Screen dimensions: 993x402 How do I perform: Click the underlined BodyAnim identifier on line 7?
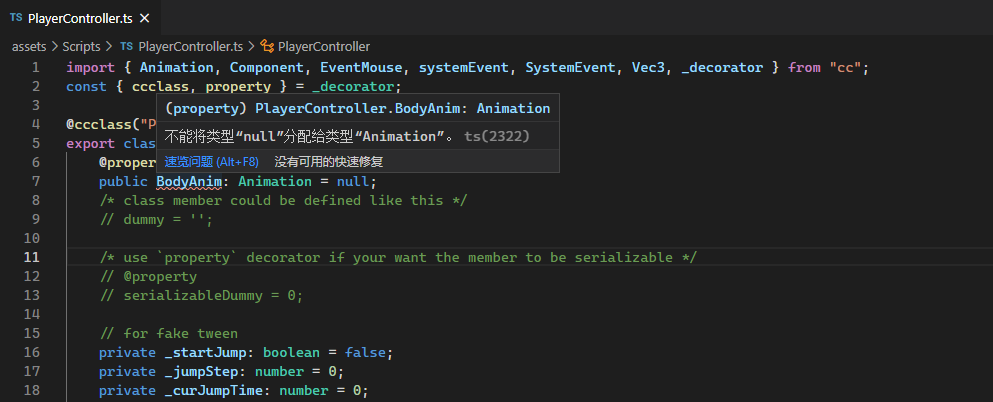(x=189, y=181)
